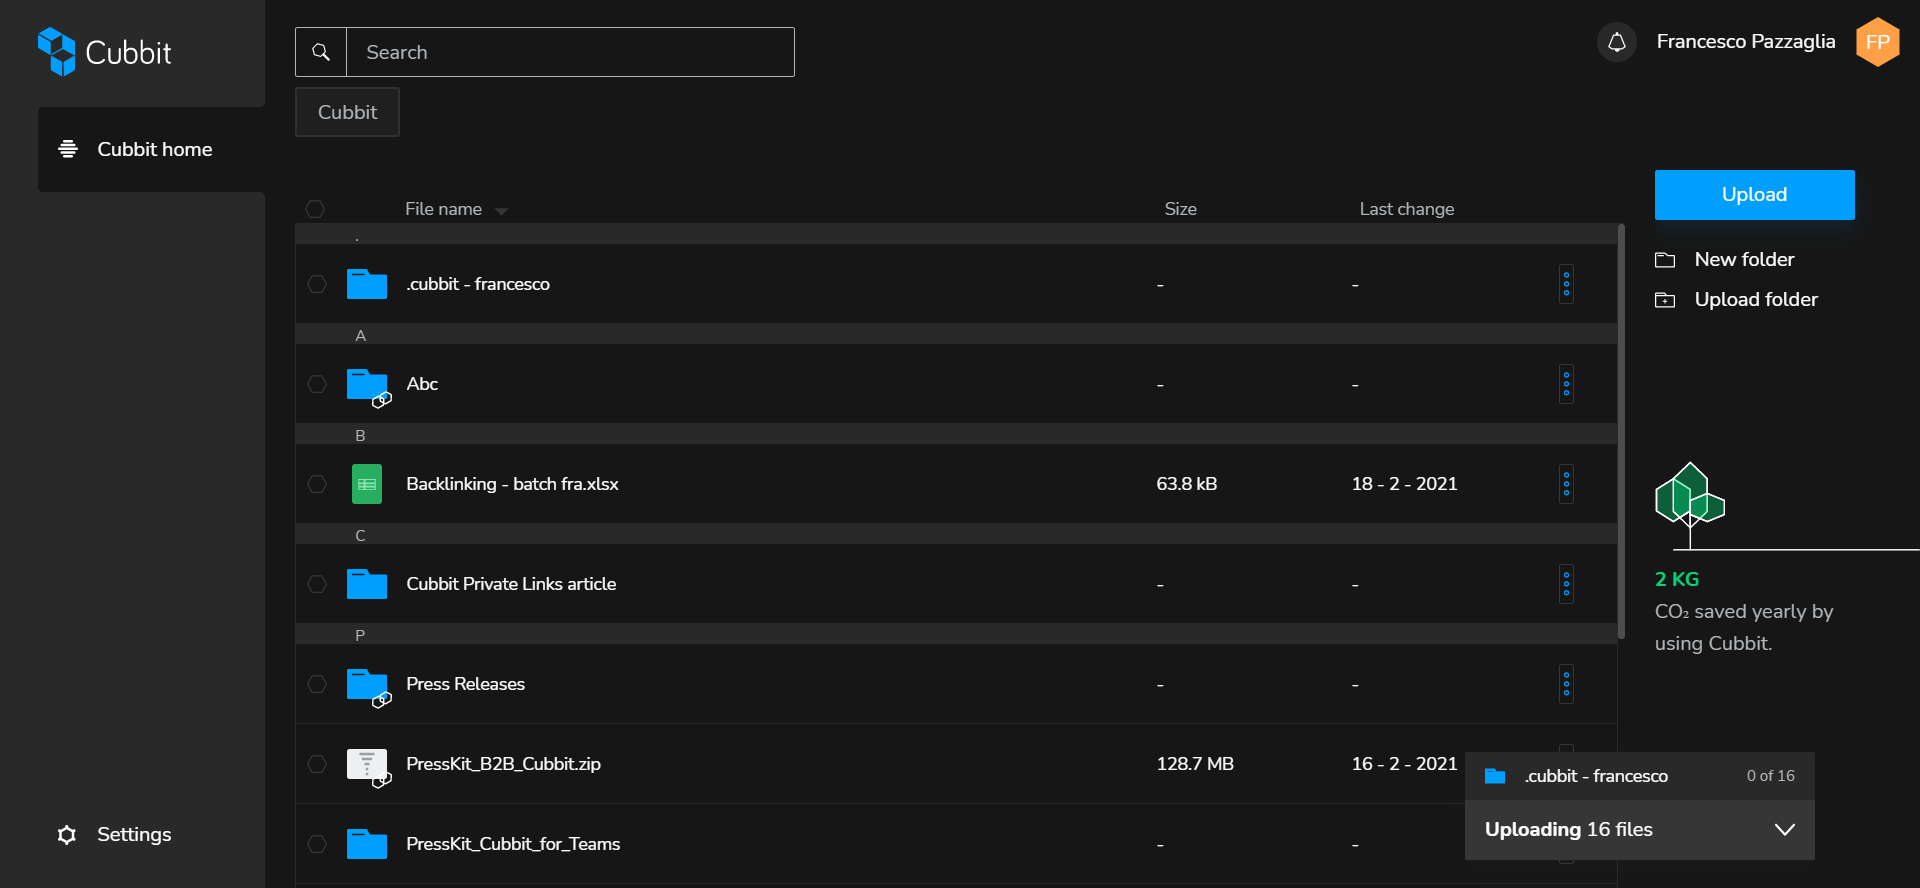Viewport: 1920px width, 888px height.
Task: Click the file list vertical scrollbar
Action: click(1621, 430)
